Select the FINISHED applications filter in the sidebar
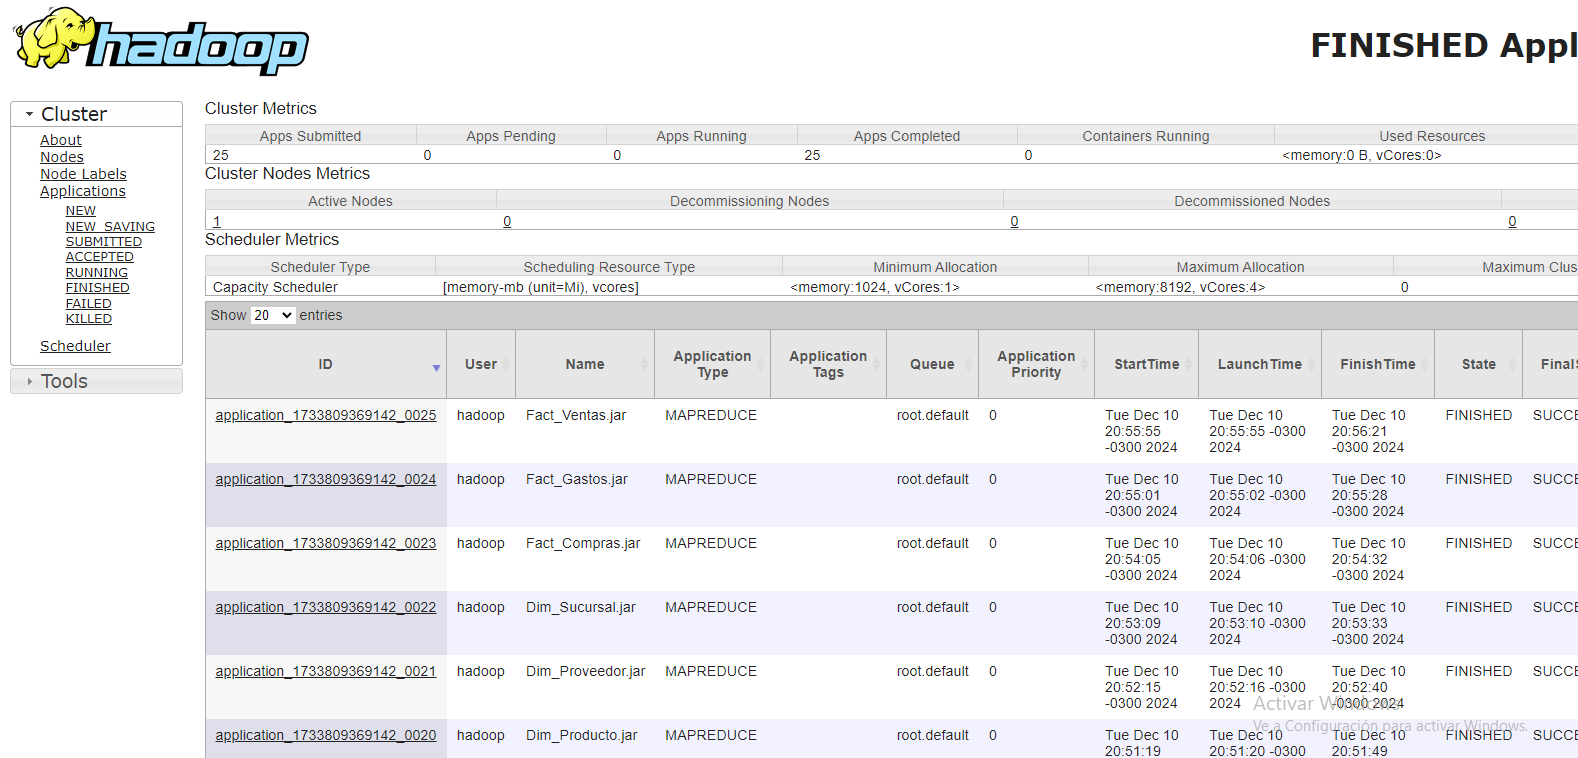This screenshot has width=1578, height=758. pyautogui.click(x=98, y=288)
